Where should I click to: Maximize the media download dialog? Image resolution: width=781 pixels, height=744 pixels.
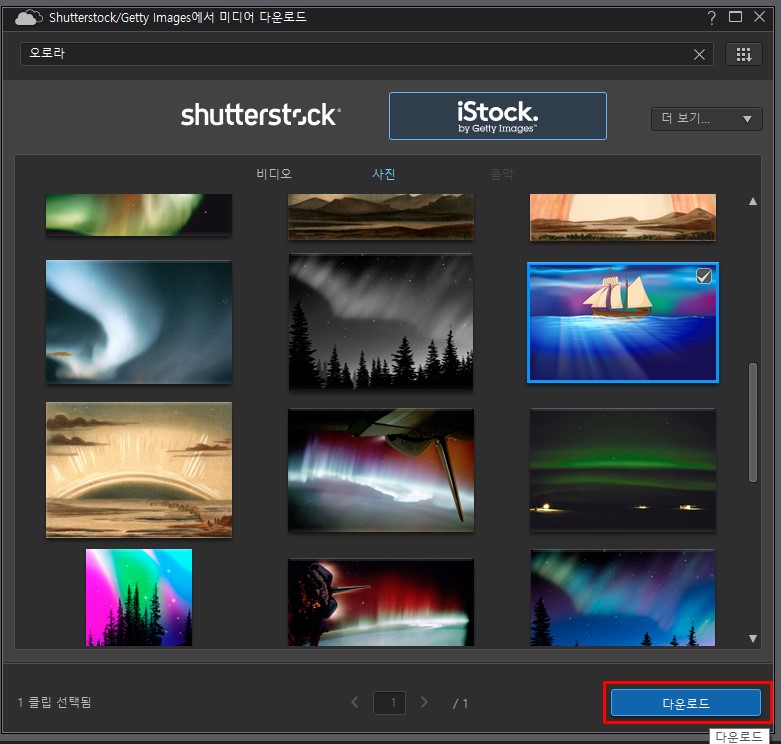(735, 17)
